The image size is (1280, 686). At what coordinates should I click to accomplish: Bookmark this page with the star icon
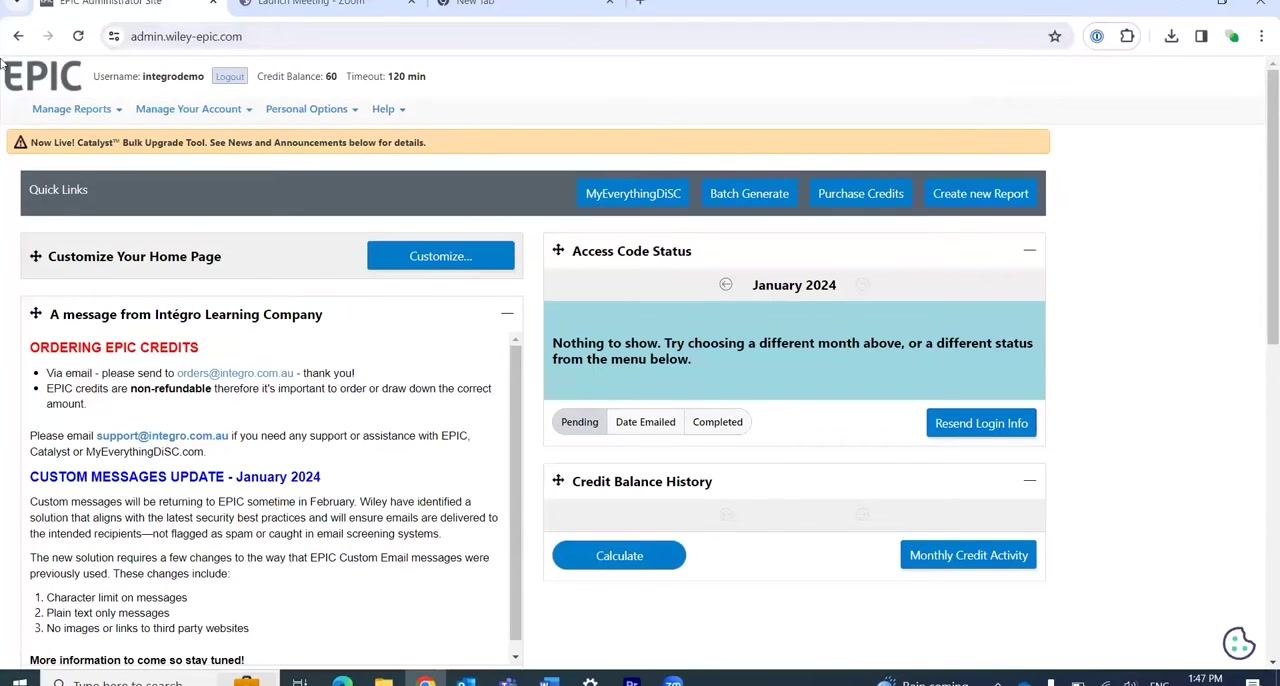[x=1055, y=36]
